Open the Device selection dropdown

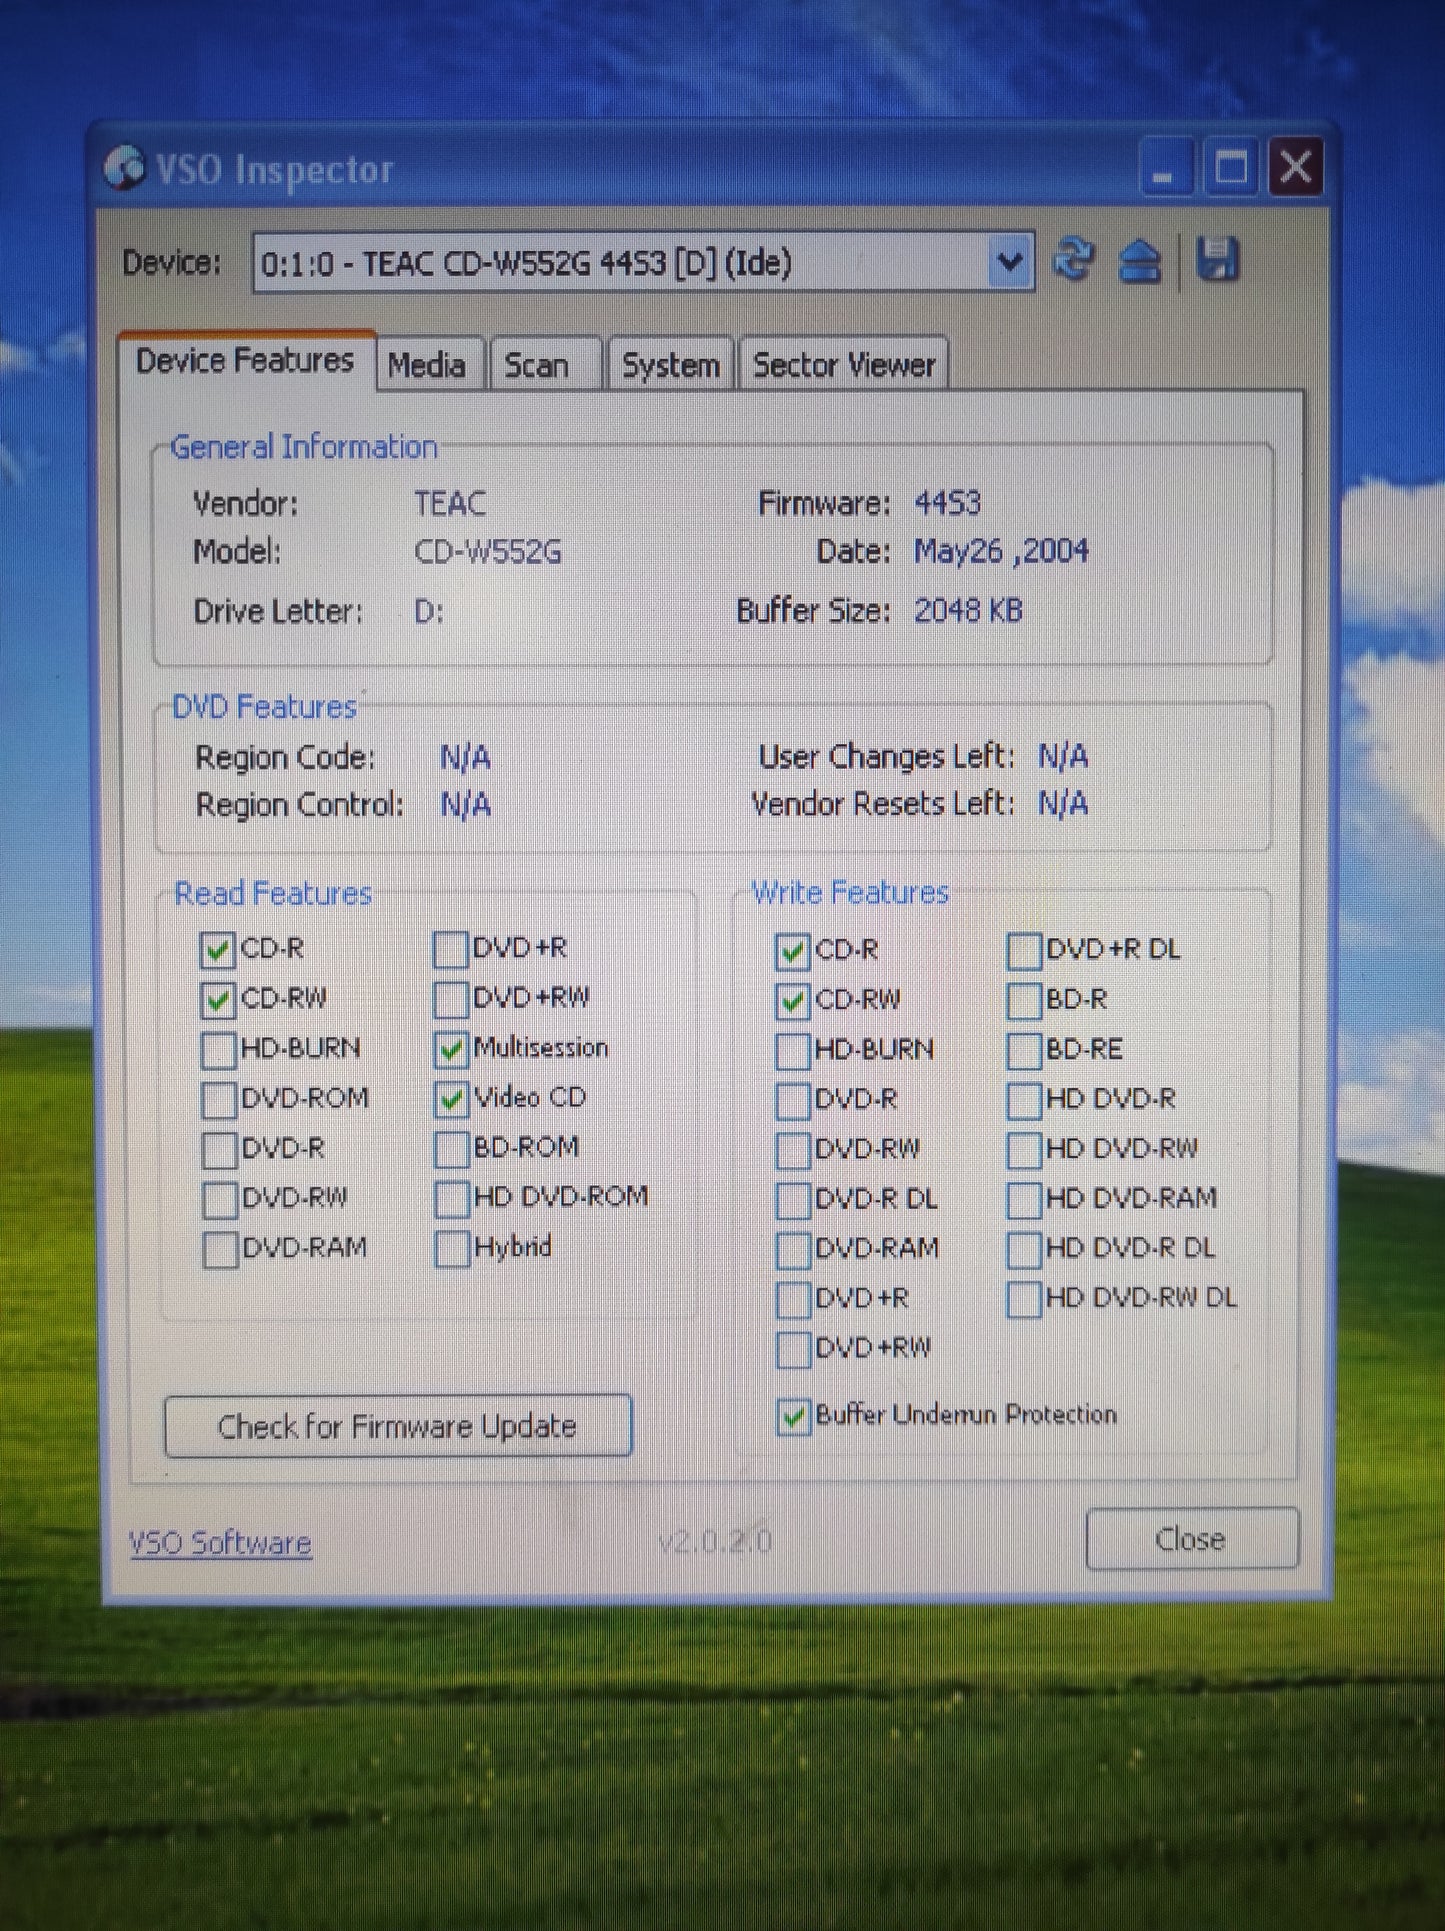point(1009,263)
